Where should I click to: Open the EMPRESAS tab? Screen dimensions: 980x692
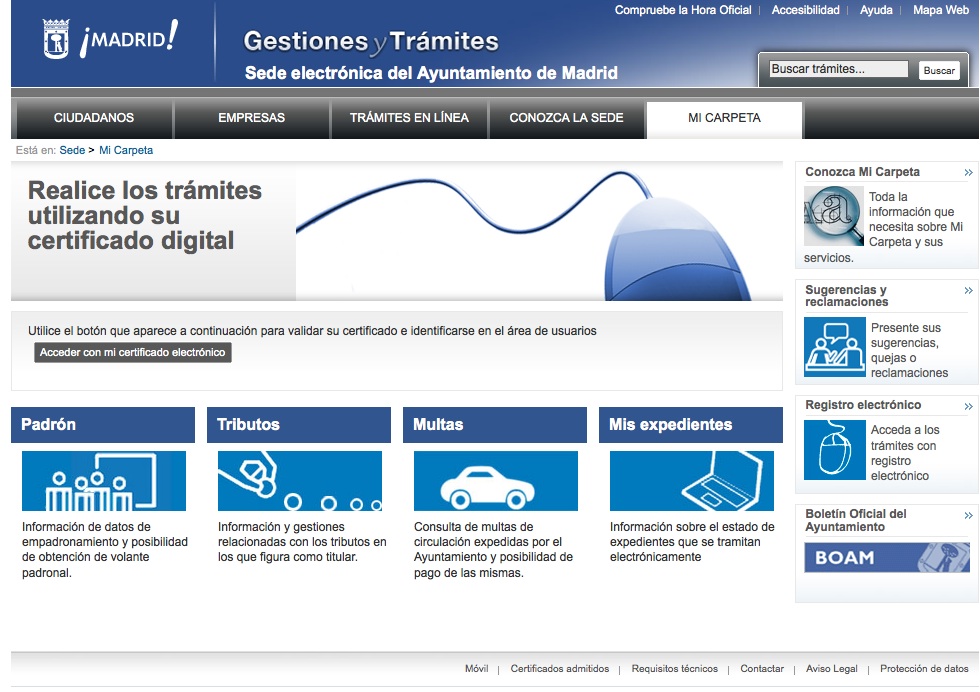pyautogui.click(x=251, y=118)
